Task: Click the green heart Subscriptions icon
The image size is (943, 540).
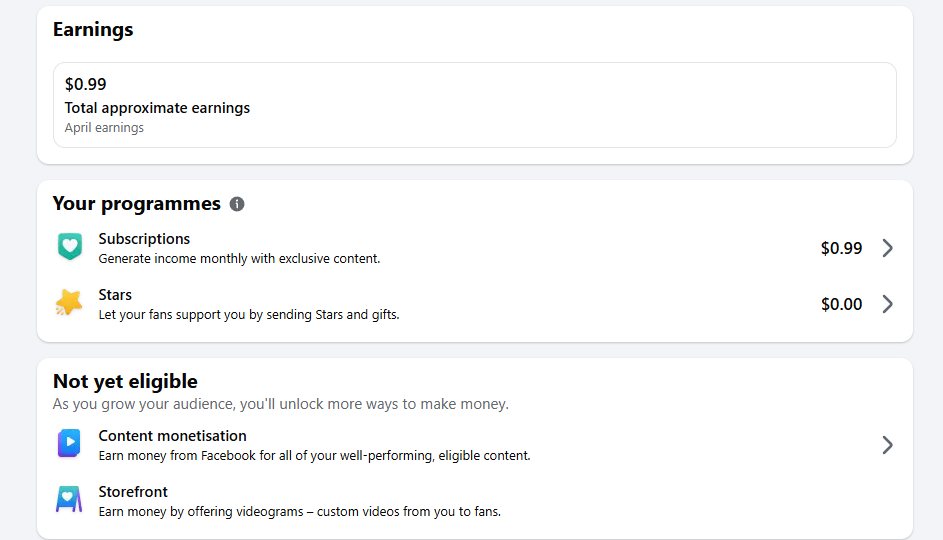Action: (69, 247)
